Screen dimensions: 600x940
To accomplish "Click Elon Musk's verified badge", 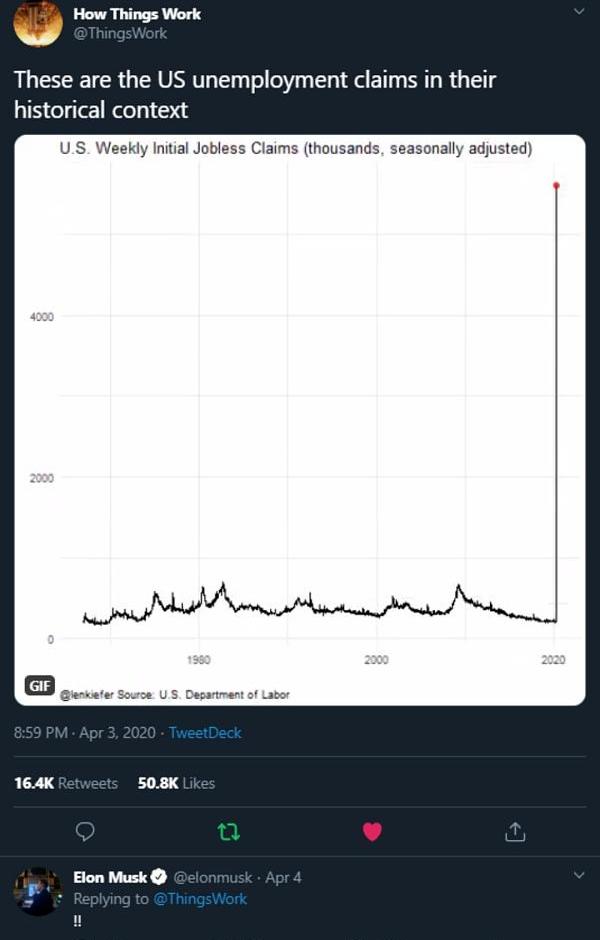I will click(157, 878).
